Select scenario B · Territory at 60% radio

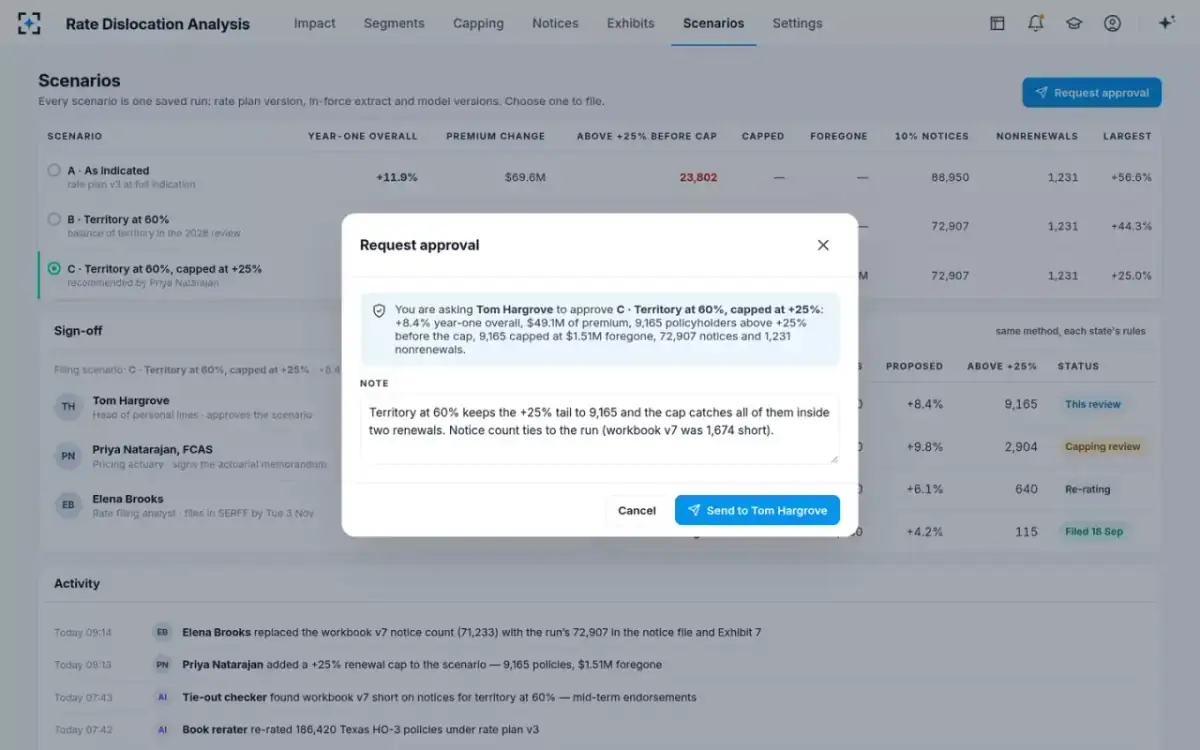[54, 219]
